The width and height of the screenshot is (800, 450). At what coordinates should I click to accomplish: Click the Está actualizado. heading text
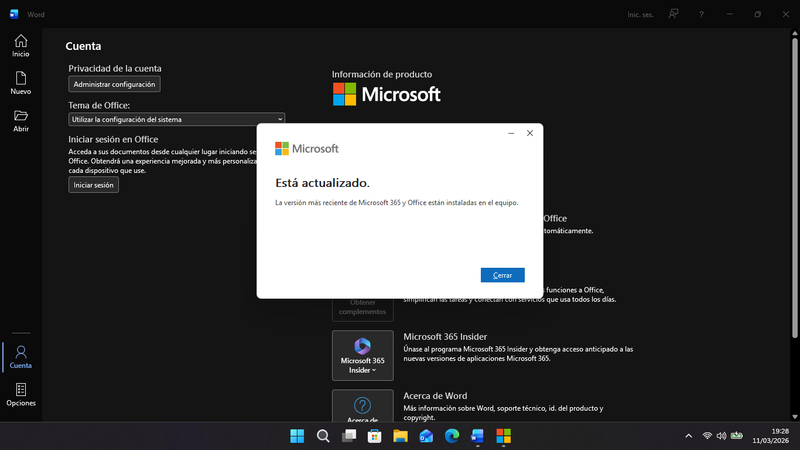point(322,183)
